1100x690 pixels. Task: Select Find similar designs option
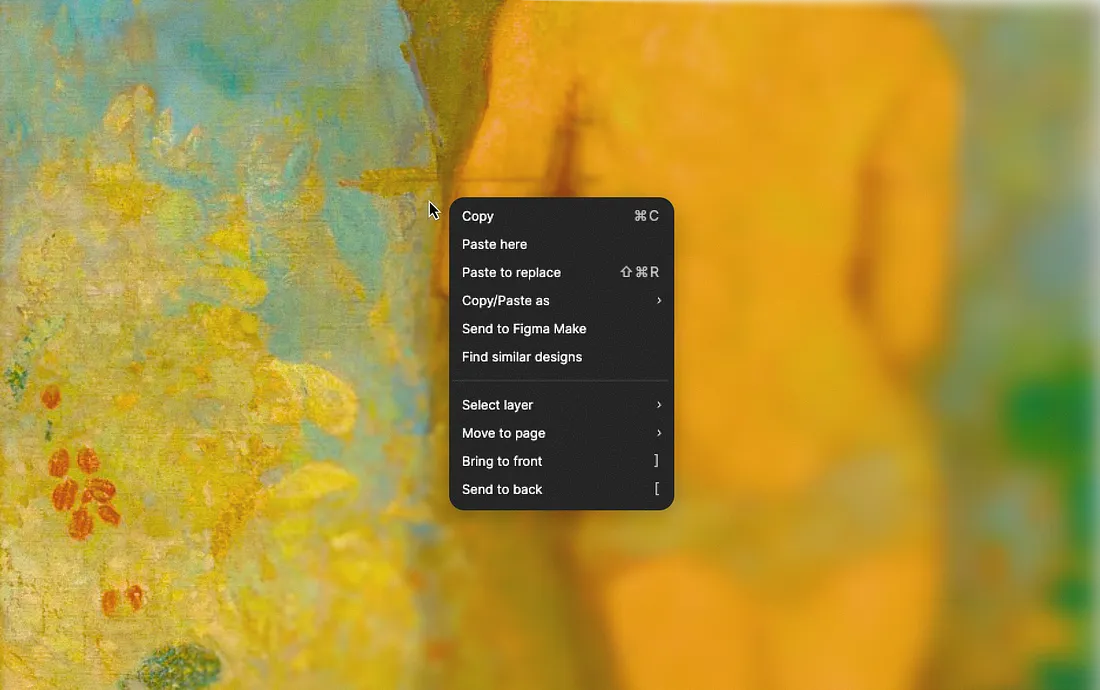[561, 357]
